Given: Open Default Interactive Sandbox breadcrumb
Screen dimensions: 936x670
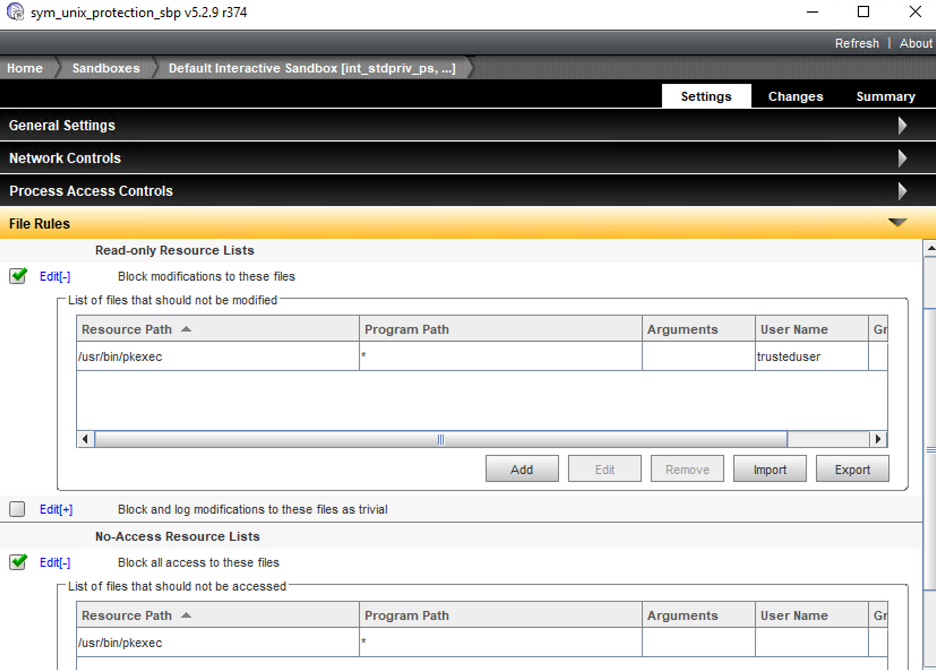Looking at the screenshot, I should click(312, 68).
